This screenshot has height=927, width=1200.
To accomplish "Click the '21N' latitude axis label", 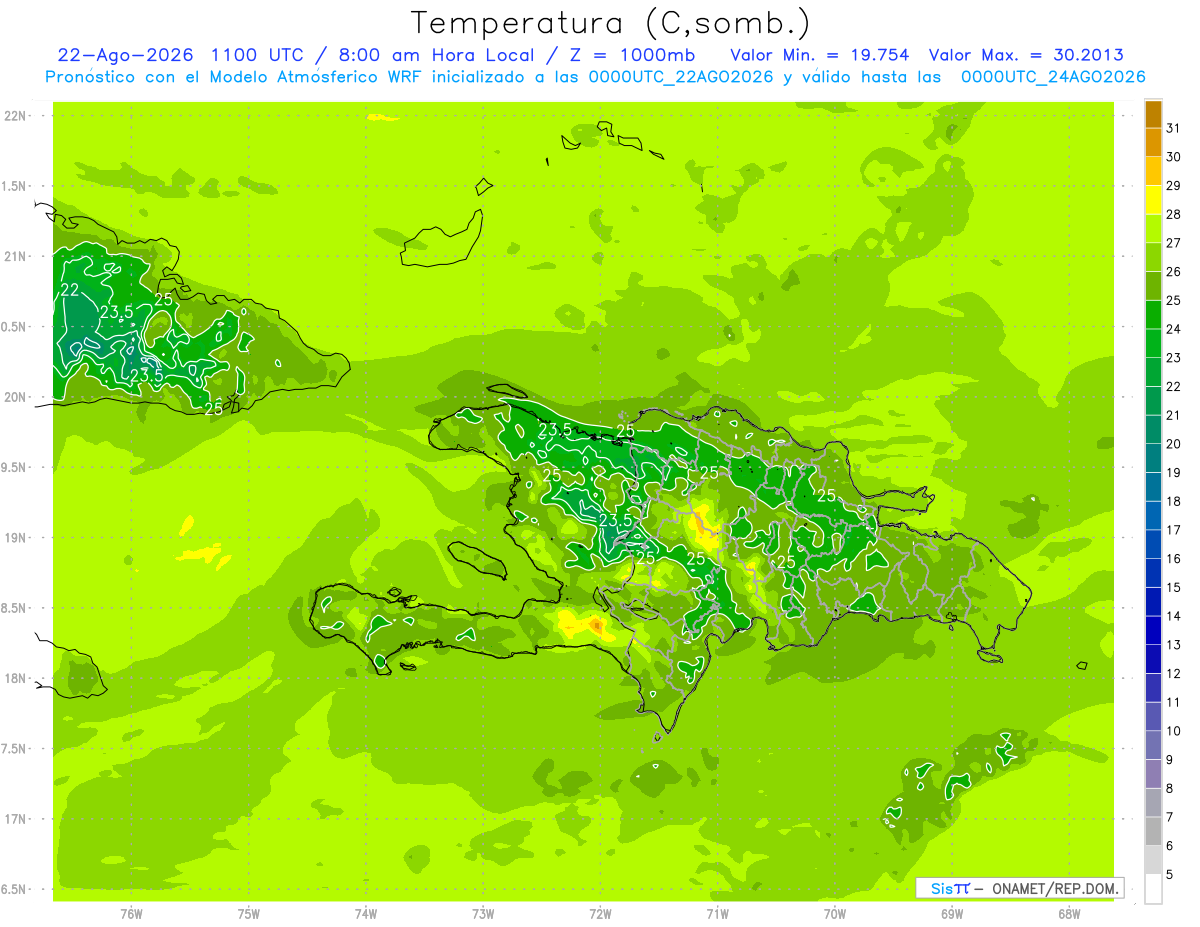I will click(15, 257).
